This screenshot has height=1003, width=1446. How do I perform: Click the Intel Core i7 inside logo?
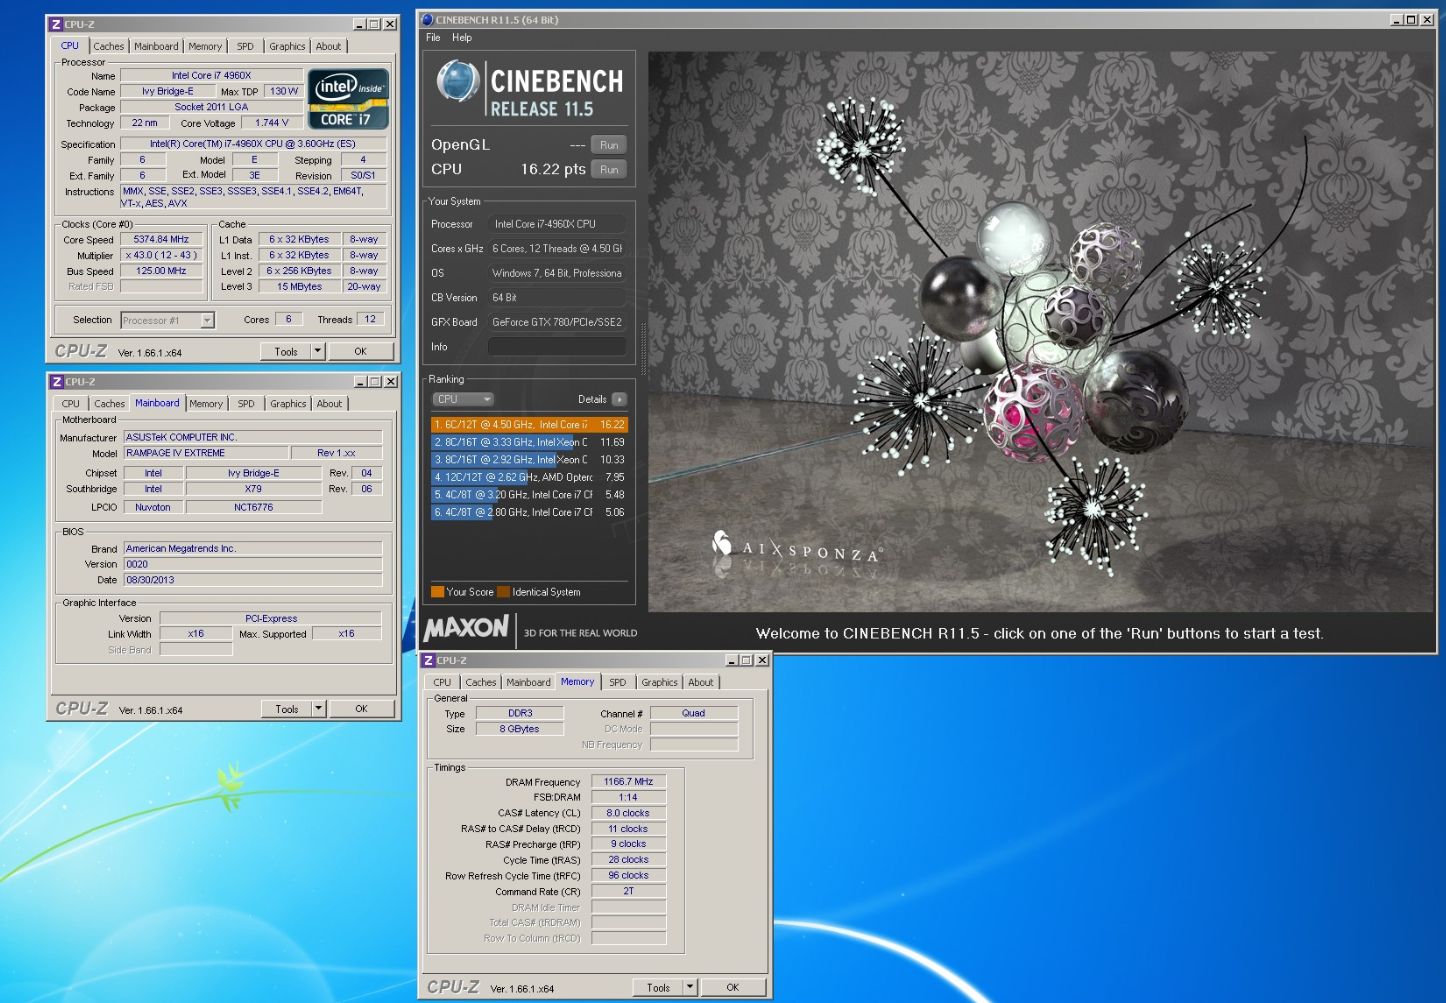pos(347,99)
